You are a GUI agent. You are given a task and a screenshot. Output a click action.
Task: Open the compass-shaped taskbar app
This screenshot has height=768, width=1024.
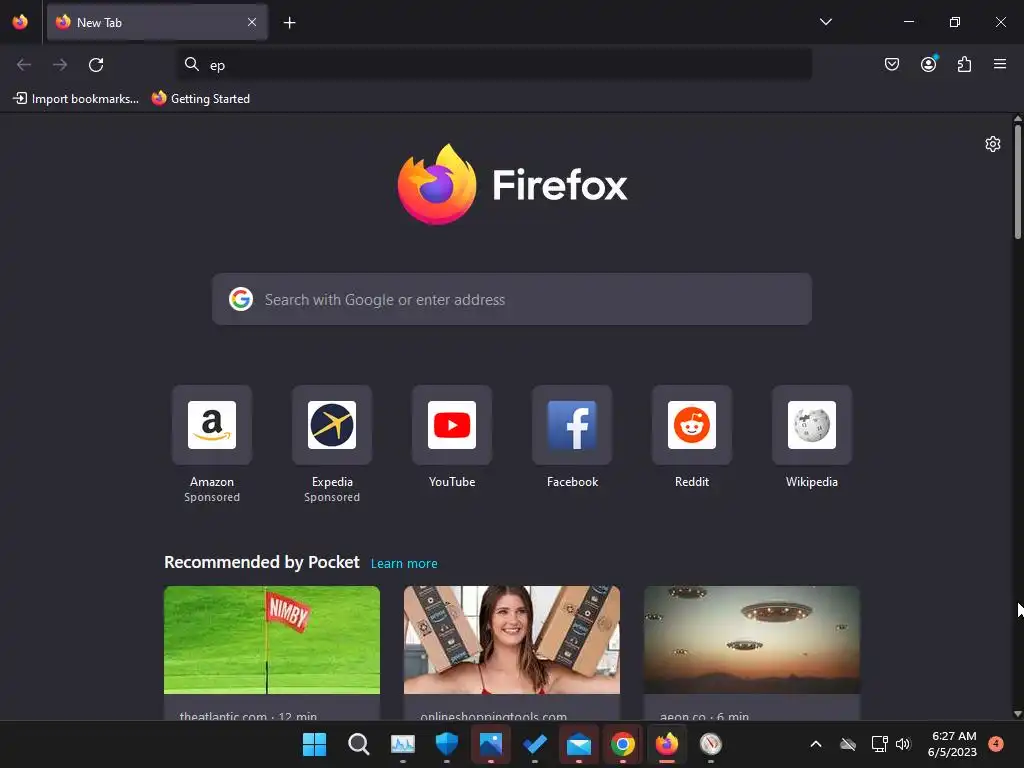[x=711, y=744]
